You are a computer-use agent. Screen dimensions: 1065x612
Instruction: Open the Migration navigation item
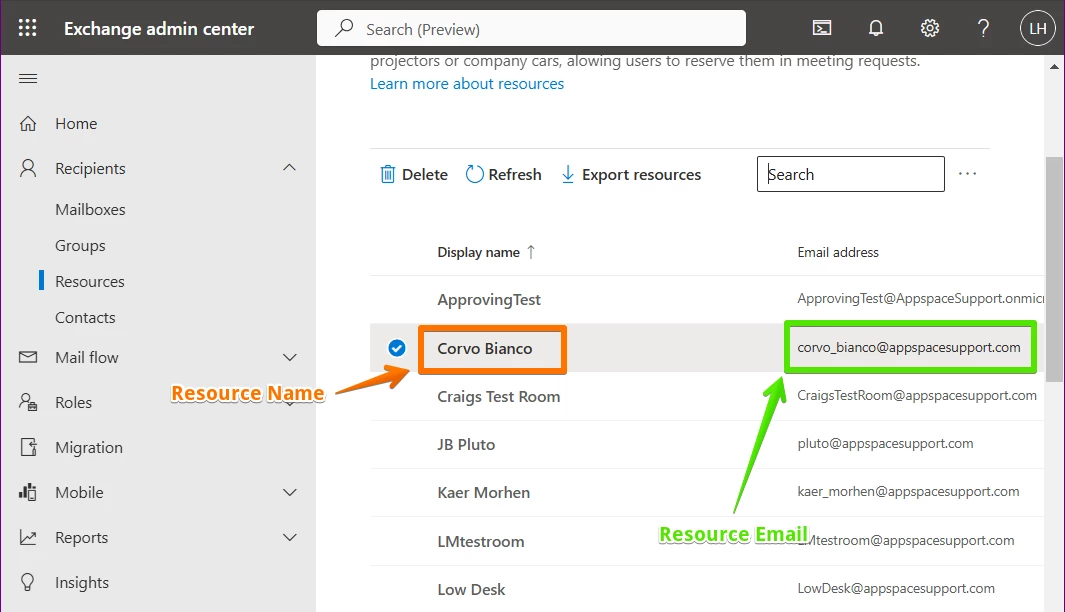(89, 448)
